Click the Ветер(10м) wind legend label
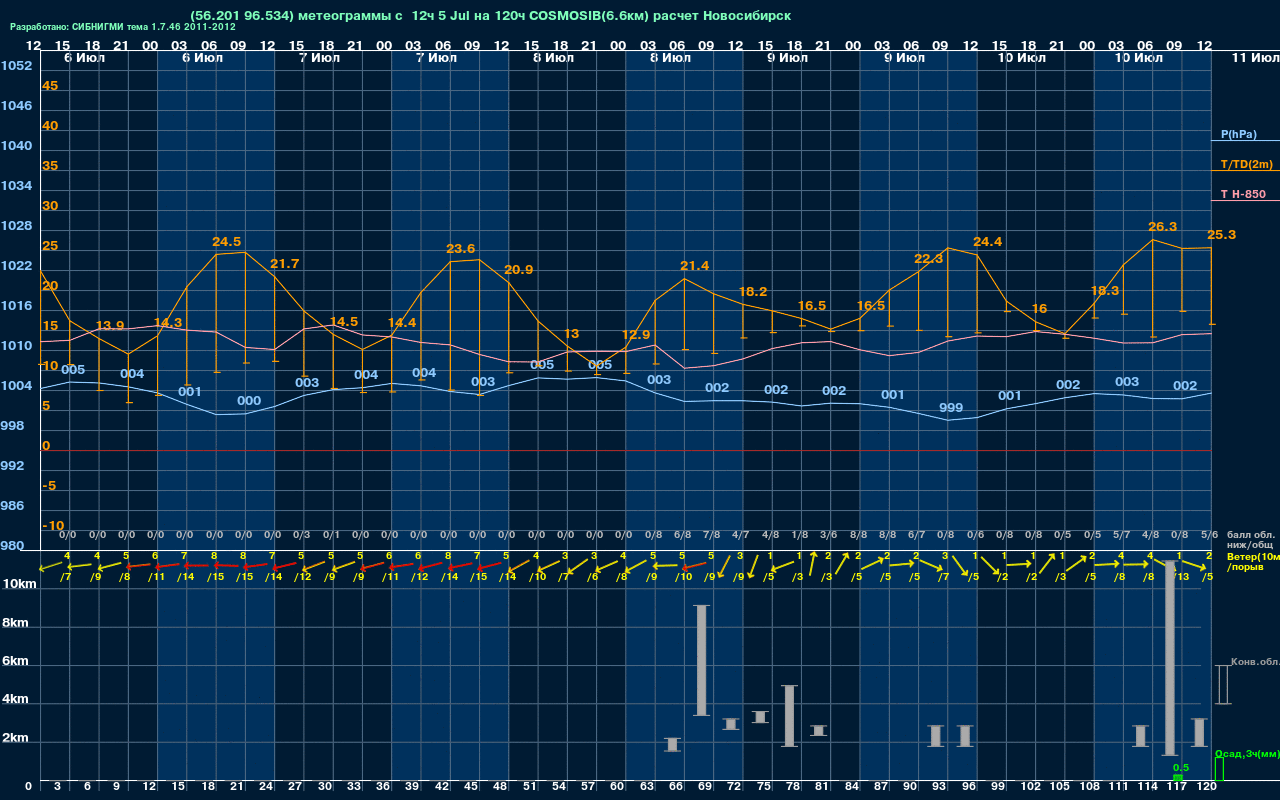Screen dimensions: 1280x800 (x=1253, y=556)
